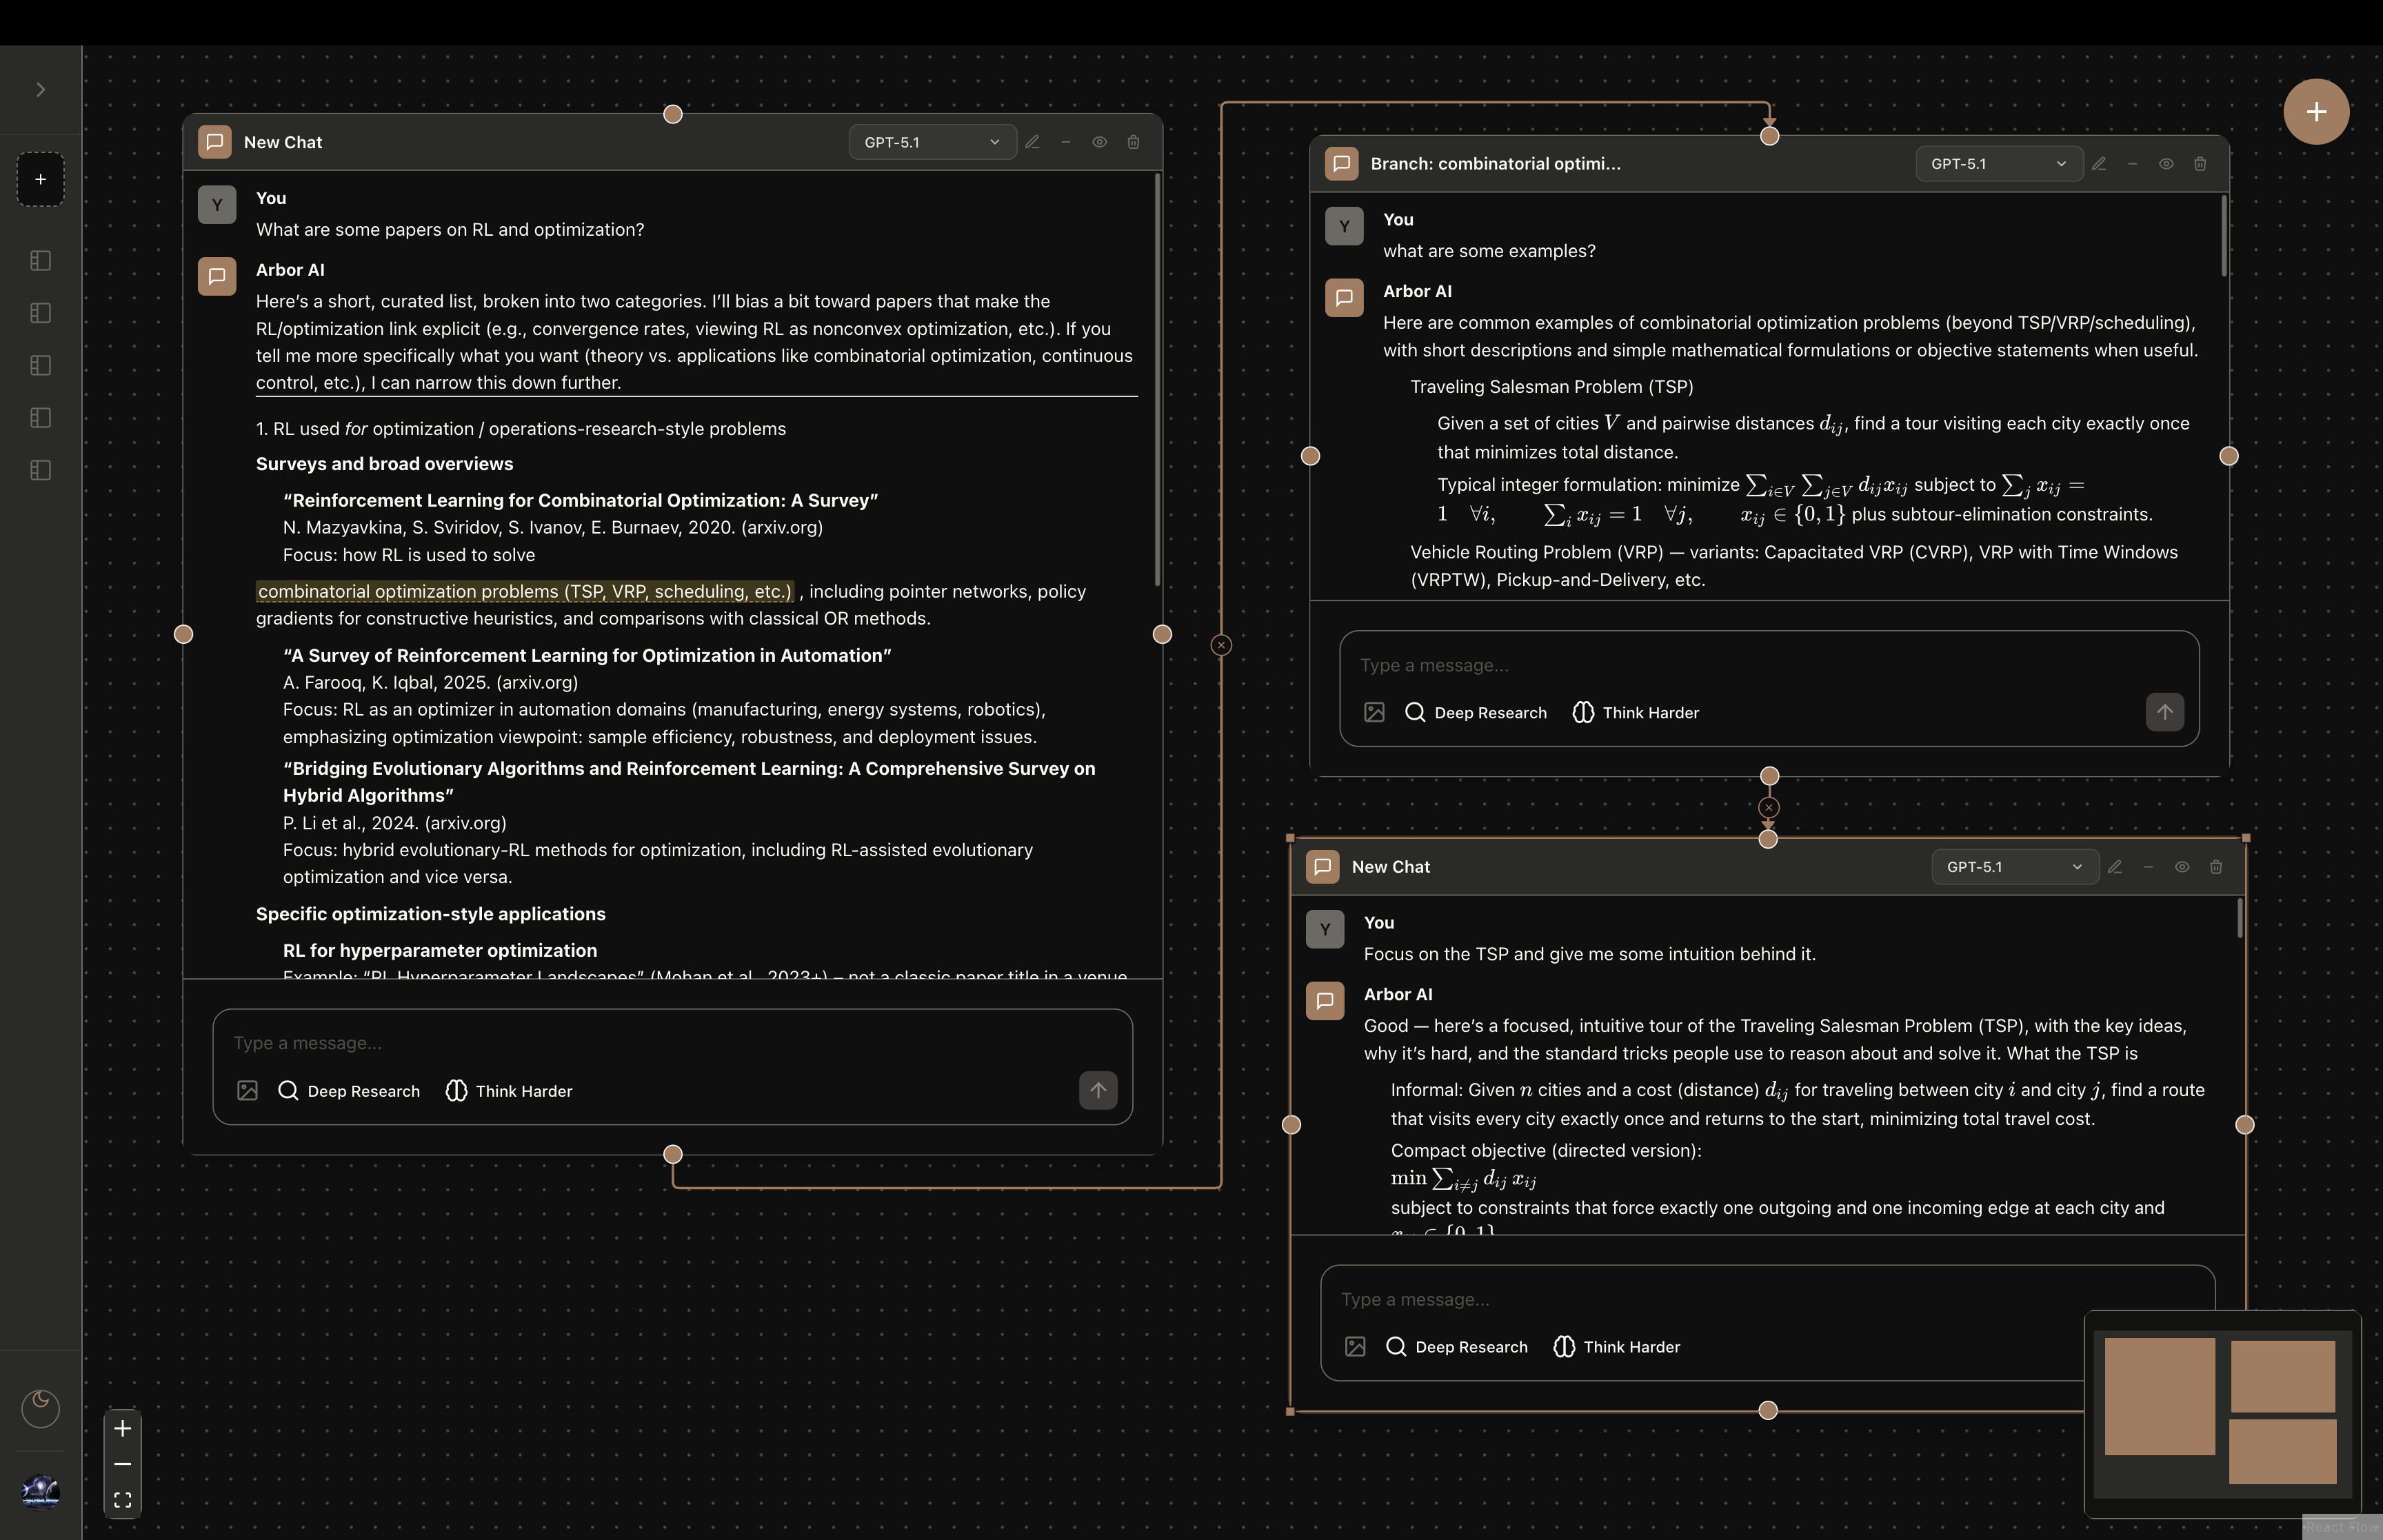Screen dimensions: 2383x1540
Task: Click the dashed new-chat plus button in the sidebar
Action: tap(40, 179)
